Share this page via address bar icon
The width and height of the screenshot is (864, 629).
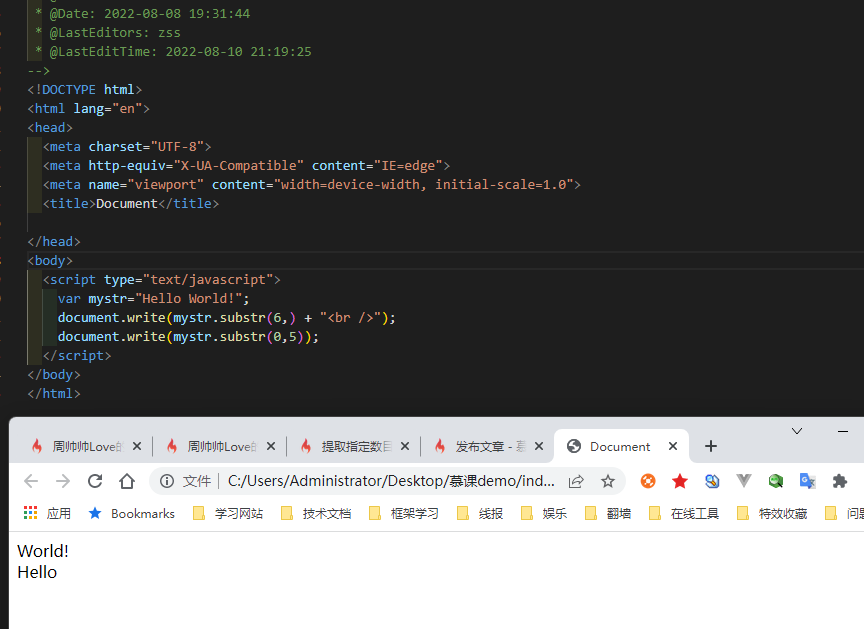(576, 481)
